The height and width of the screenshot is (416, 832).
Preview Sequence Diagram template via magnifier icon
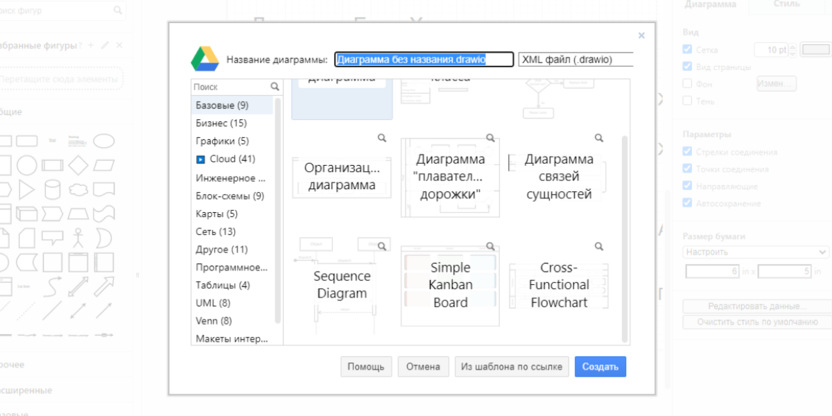point(382,246)
